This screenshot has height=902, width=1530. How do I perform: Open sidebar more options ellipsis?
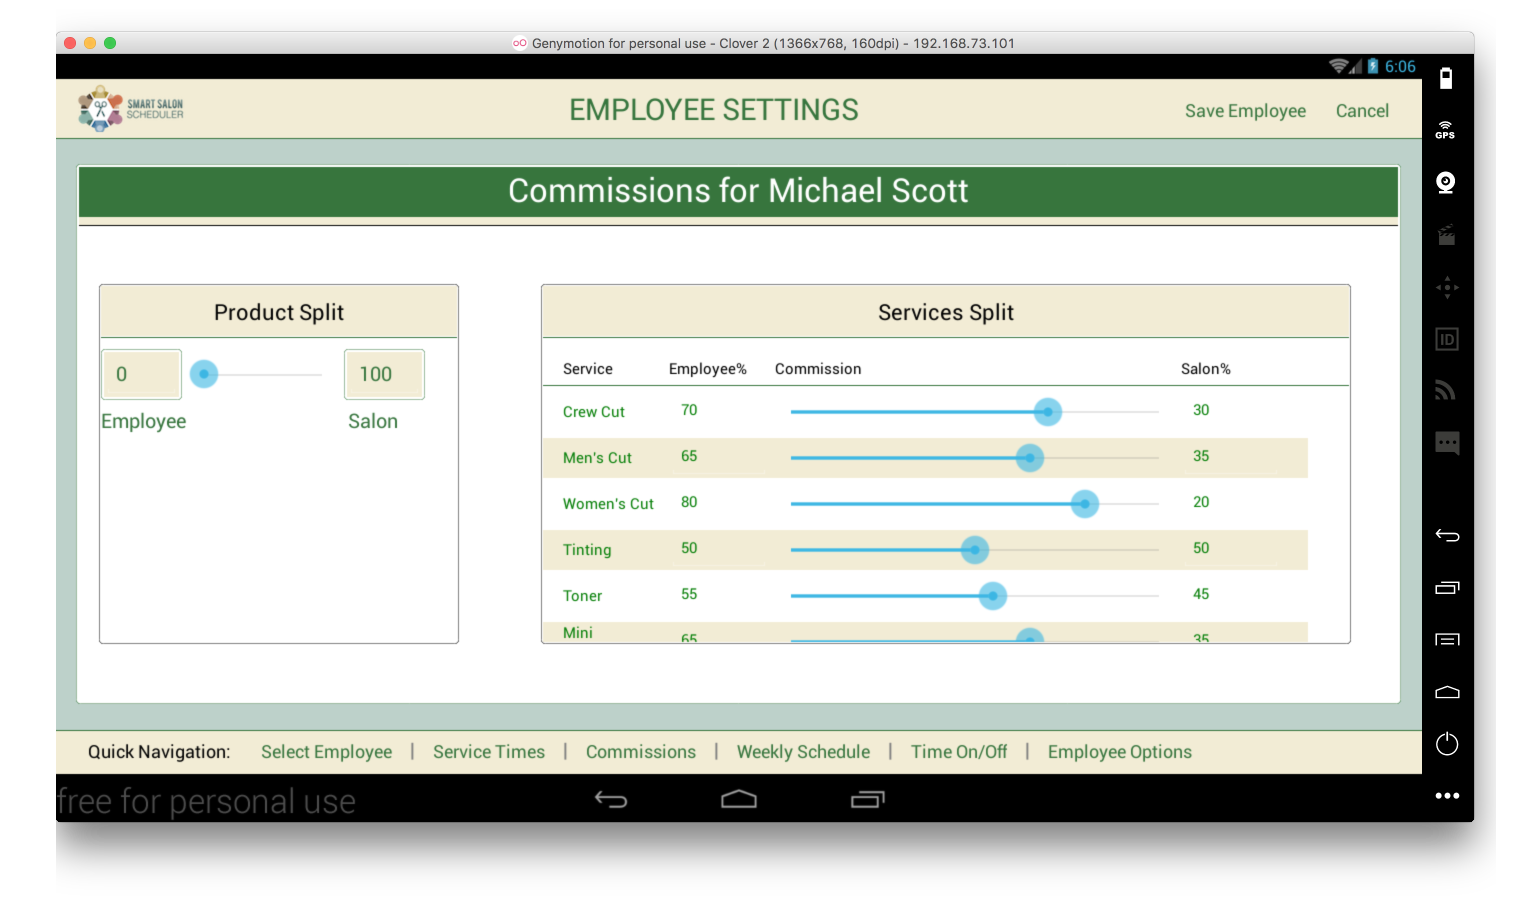pyautogui.click(x=1447, y=796)
